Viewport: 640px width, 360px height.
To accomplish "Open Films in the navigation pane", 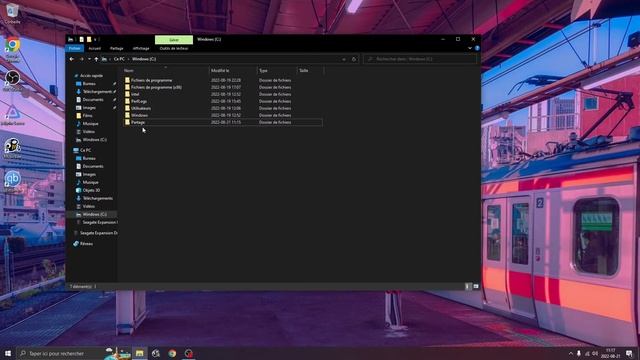I will pyautogui.click(x=87, y=116).
